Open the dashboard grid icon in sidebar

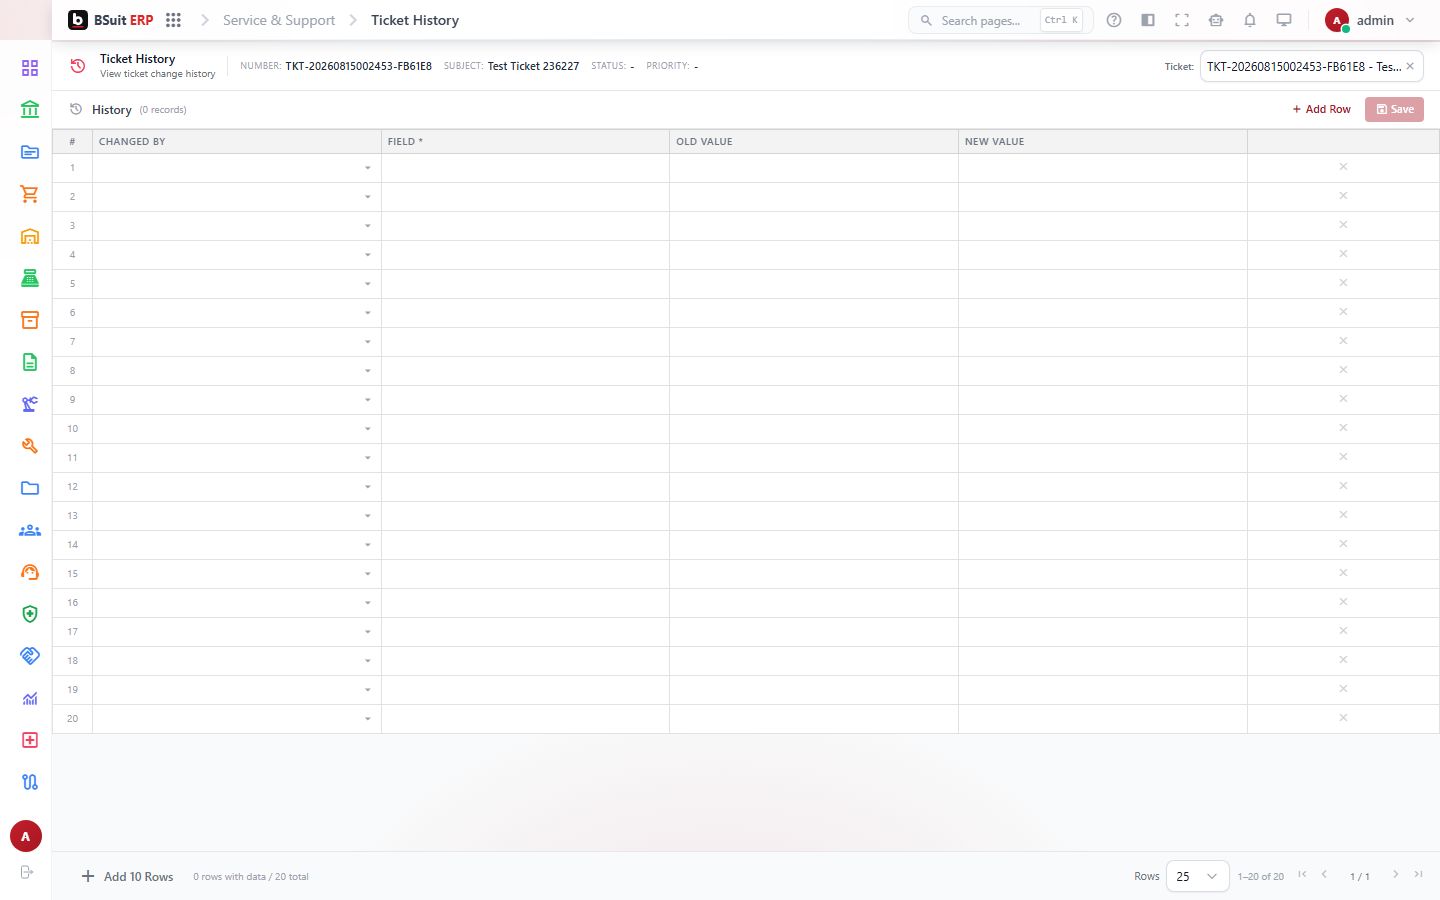click(x=30, y=68)
